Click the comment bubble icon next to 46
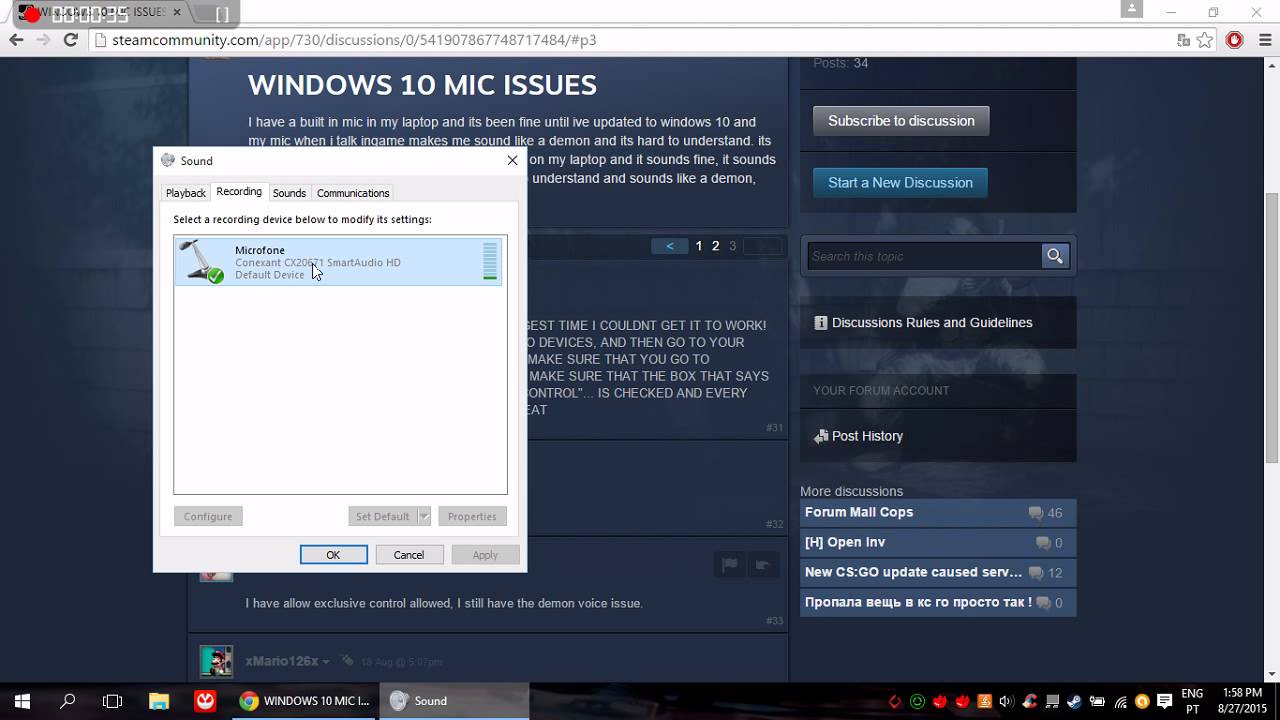Viewport: 1280px width, 720px height. click(x=1035, y=513)
